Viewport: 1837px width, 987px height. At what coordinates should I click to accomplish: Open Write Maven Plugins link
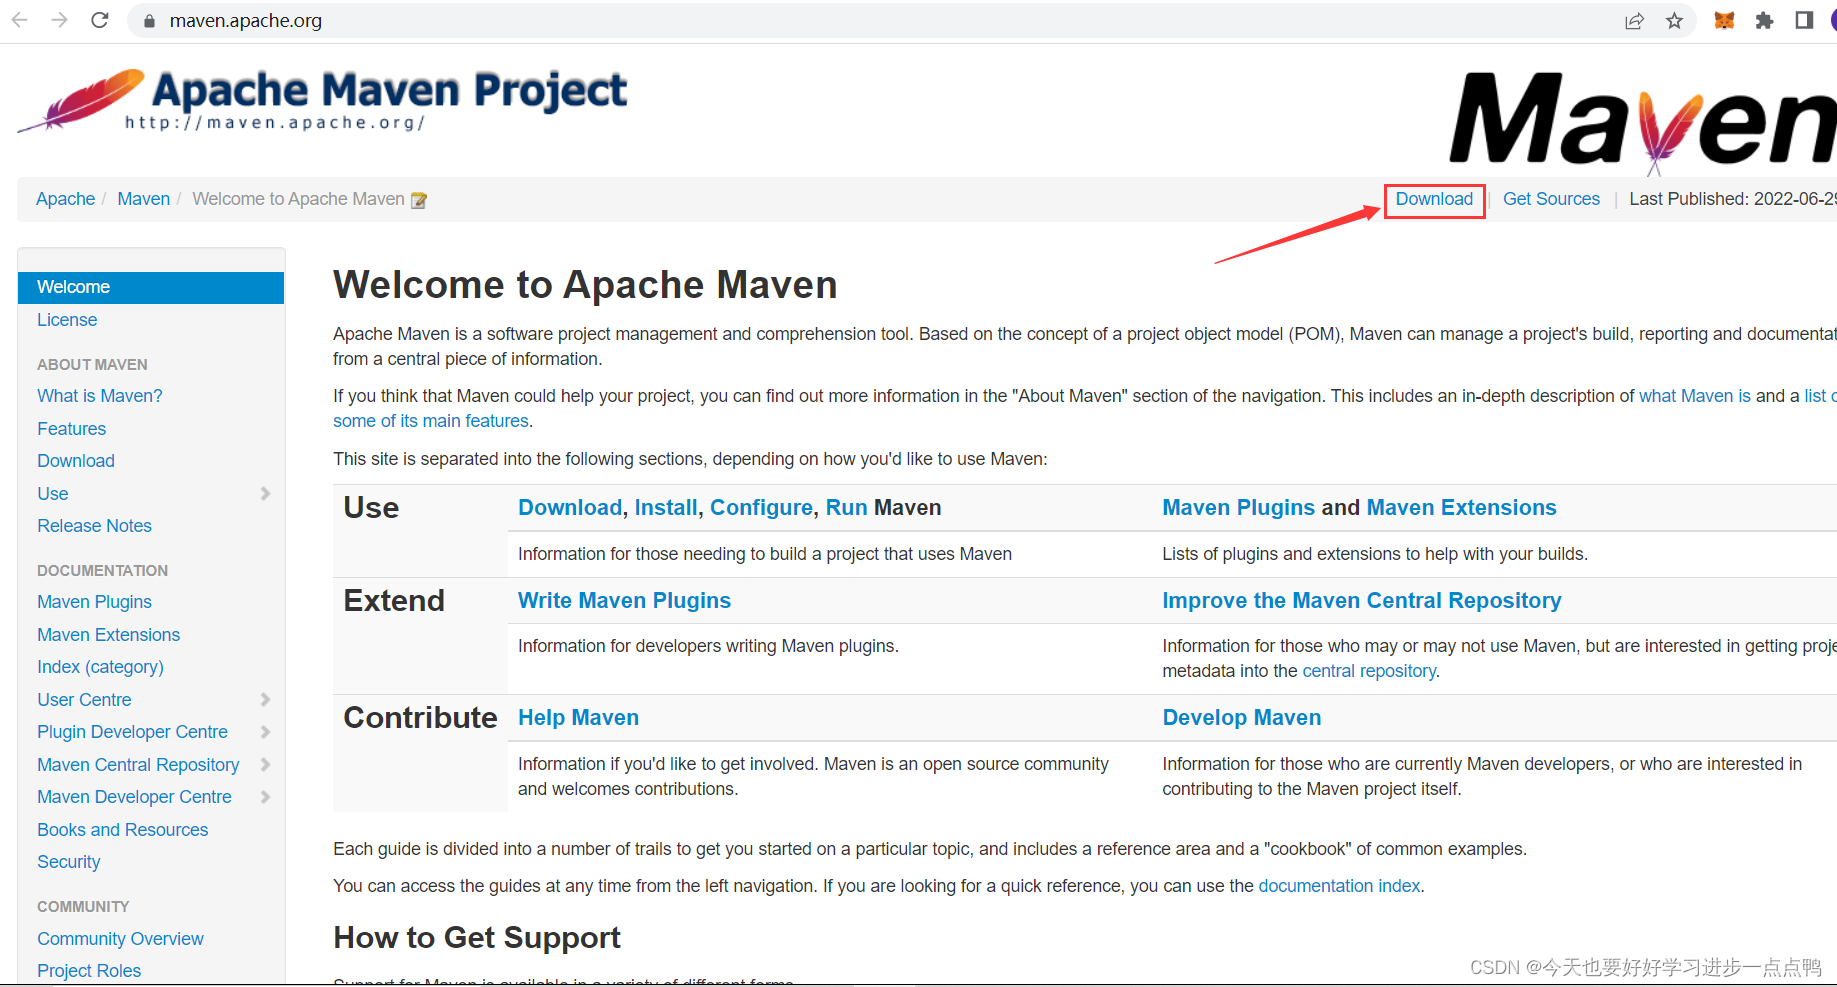[624, 601]
